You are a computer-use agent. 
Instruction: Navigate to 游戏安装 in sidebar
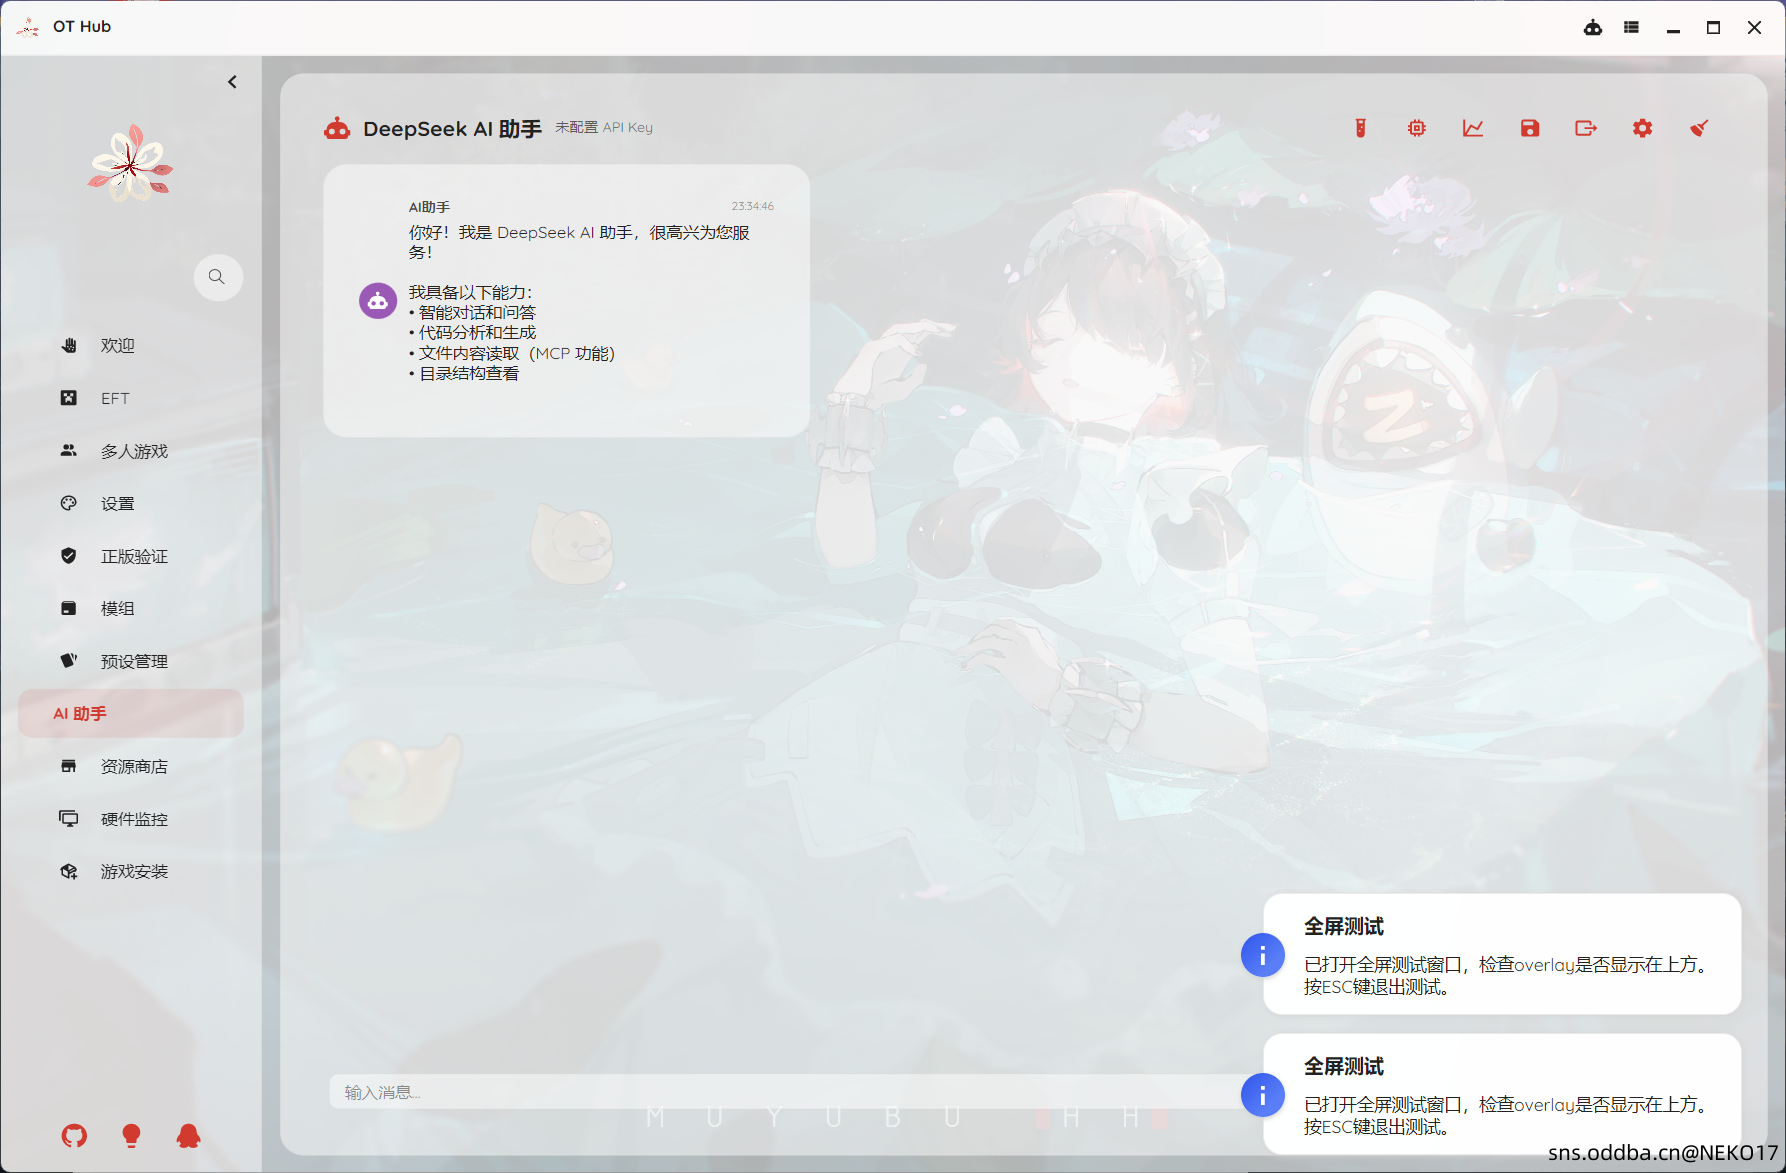(x=131, y=871)
